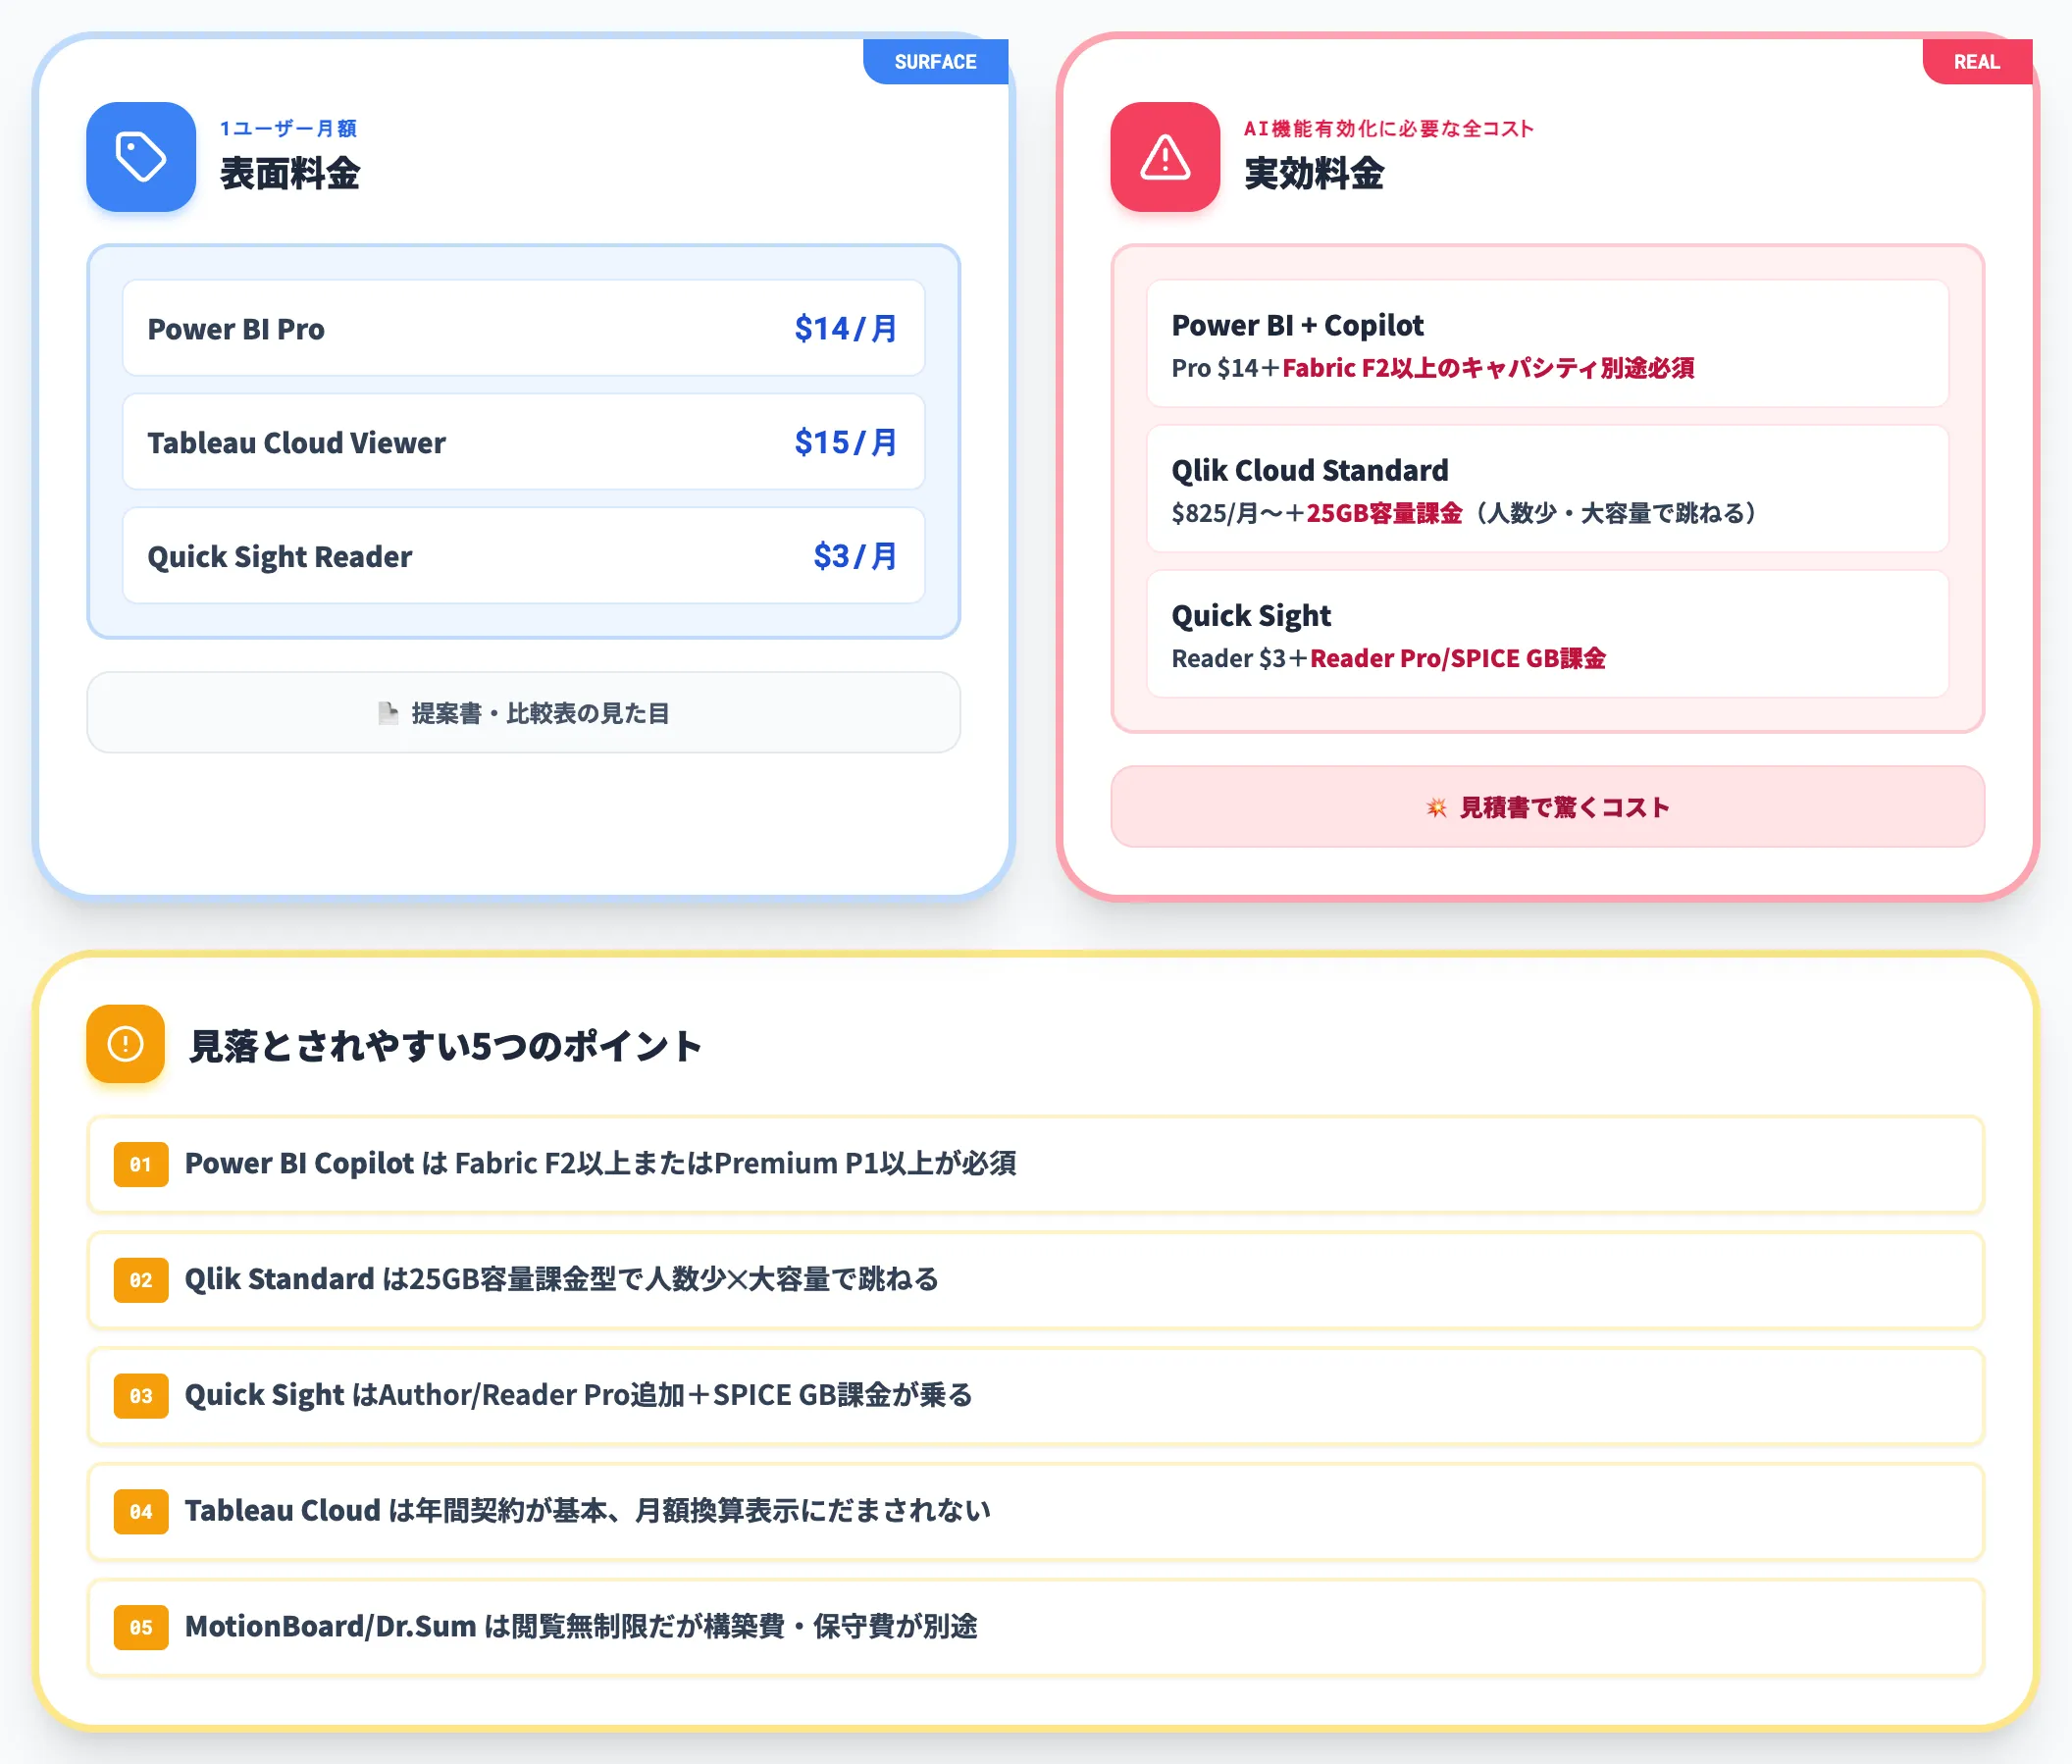Click the 1ユーザー月額 label
This screenshot has width=2072, height=1764.
point(288,128)
